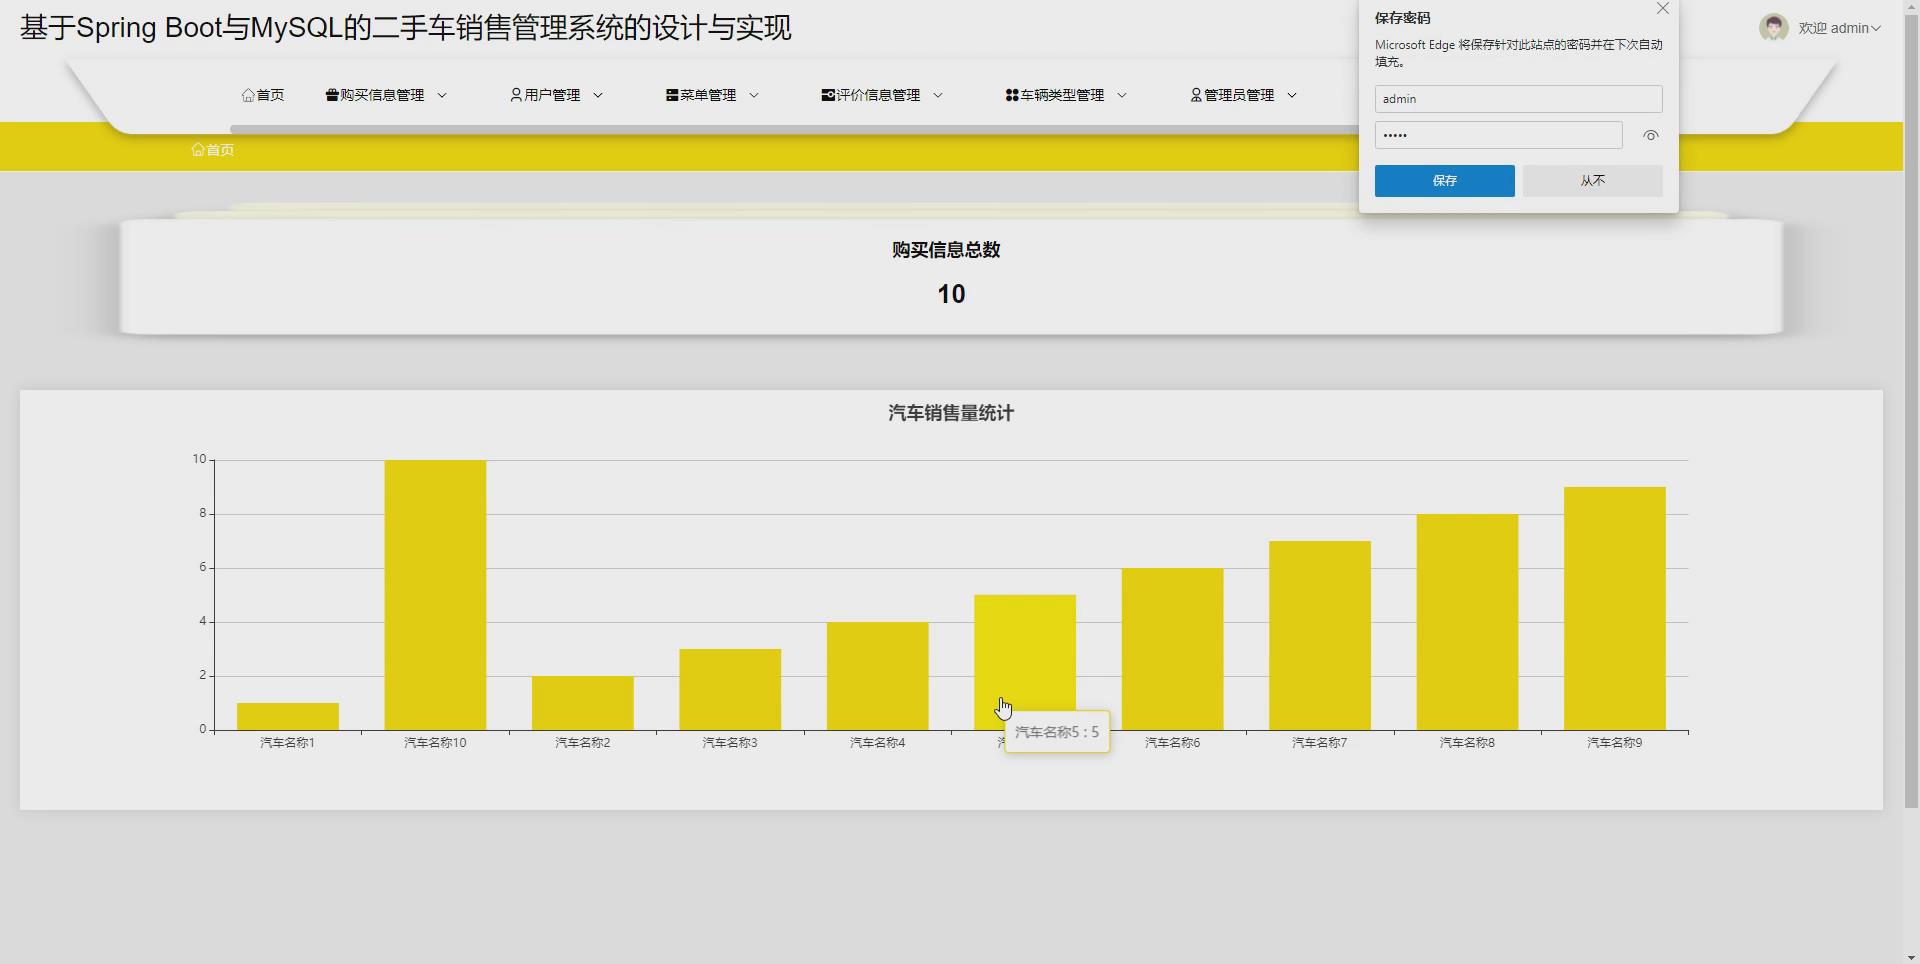Click the 汽车名称5 : 5 tooltip
1920x964 pixels.
pos(1057,732)
